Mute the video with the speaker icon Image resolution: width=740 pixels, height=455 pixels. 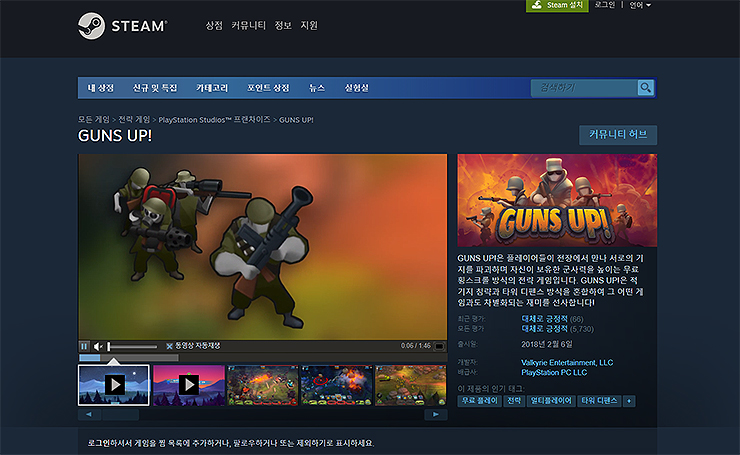pos(98,346)
